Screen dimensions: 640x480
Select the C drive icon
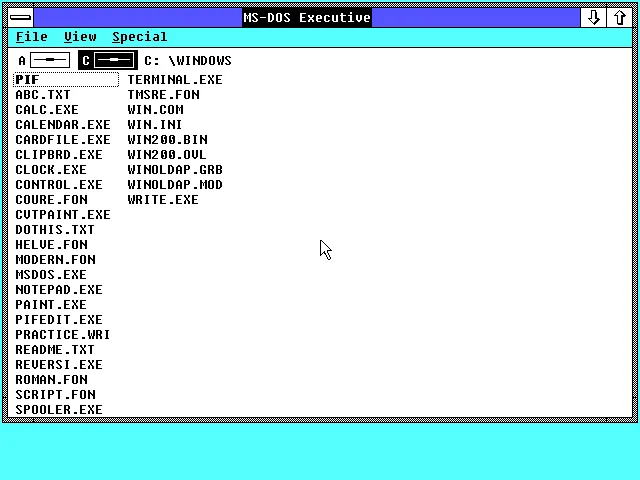(x=108, y=60)
